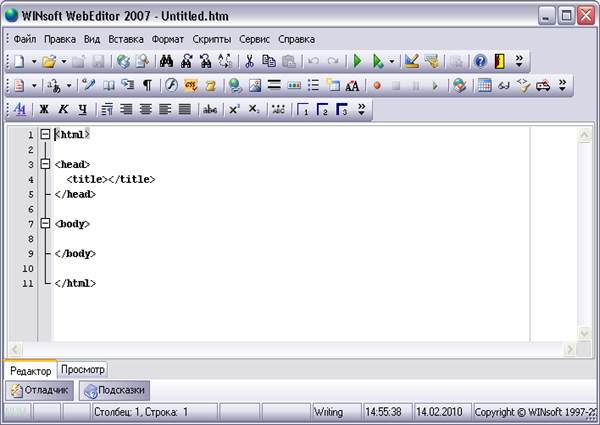Switch to the Редактор tab
The image size is (600, 425).
tap(31, 370)
